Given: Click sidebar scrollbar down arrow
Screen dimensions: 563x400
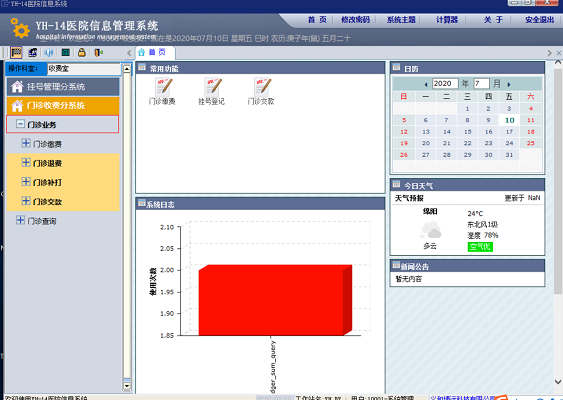Looking at the screenshot, I should point(127,386).
